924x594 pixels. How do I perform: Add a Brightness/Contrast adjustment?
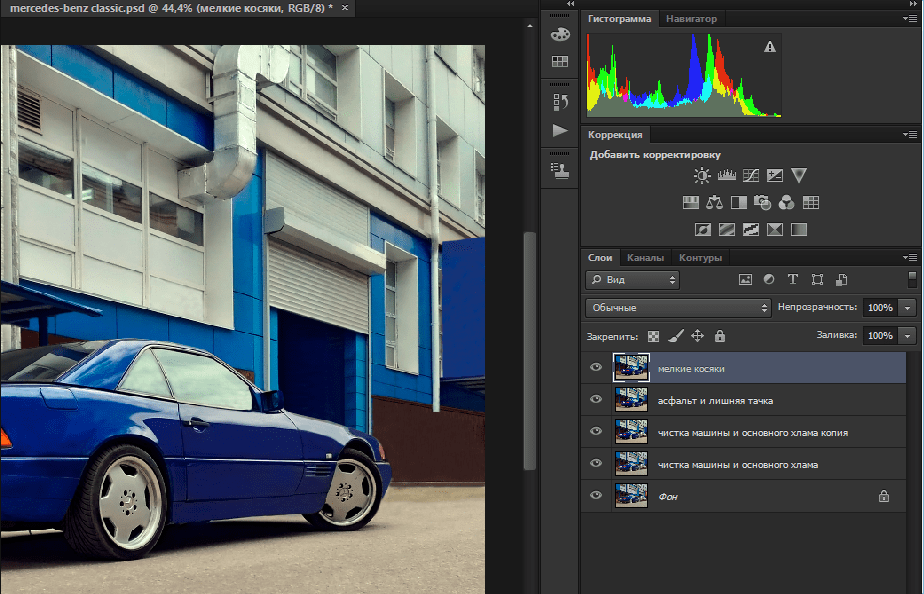(x=702, y=175)
